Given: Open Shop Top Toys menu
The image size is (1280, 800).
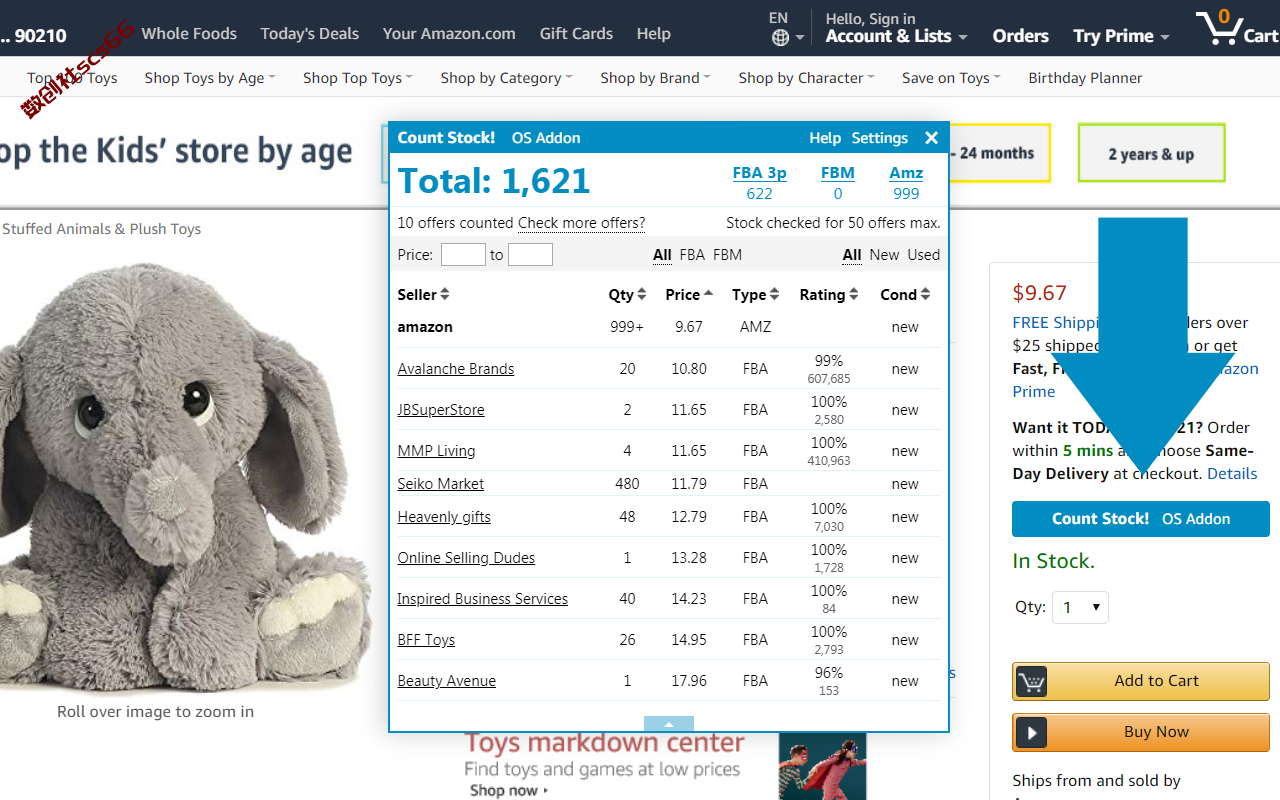Looking at the screenshot, I should coord(357,78).
